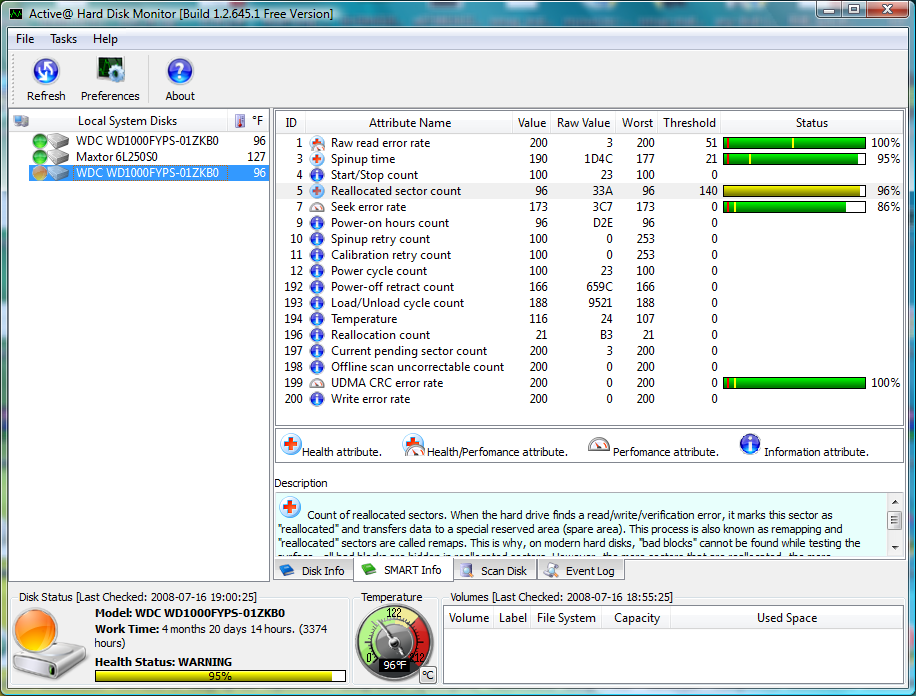Screen dimensions: 916x696
Task: Select the UDMA CRC error rate row
Action: pyautogui.click(x=589, y=383)
